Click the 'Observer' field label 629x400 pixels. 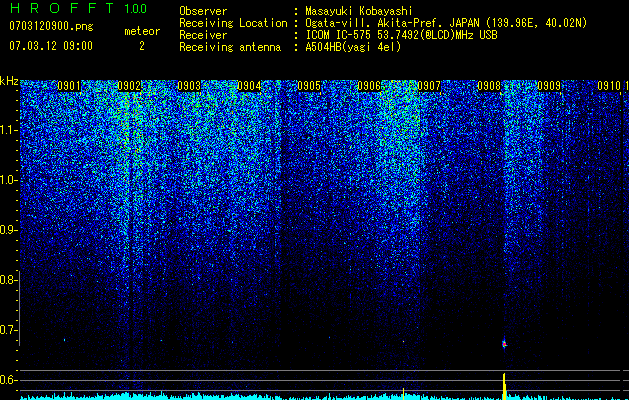click(x=203, y=11)
